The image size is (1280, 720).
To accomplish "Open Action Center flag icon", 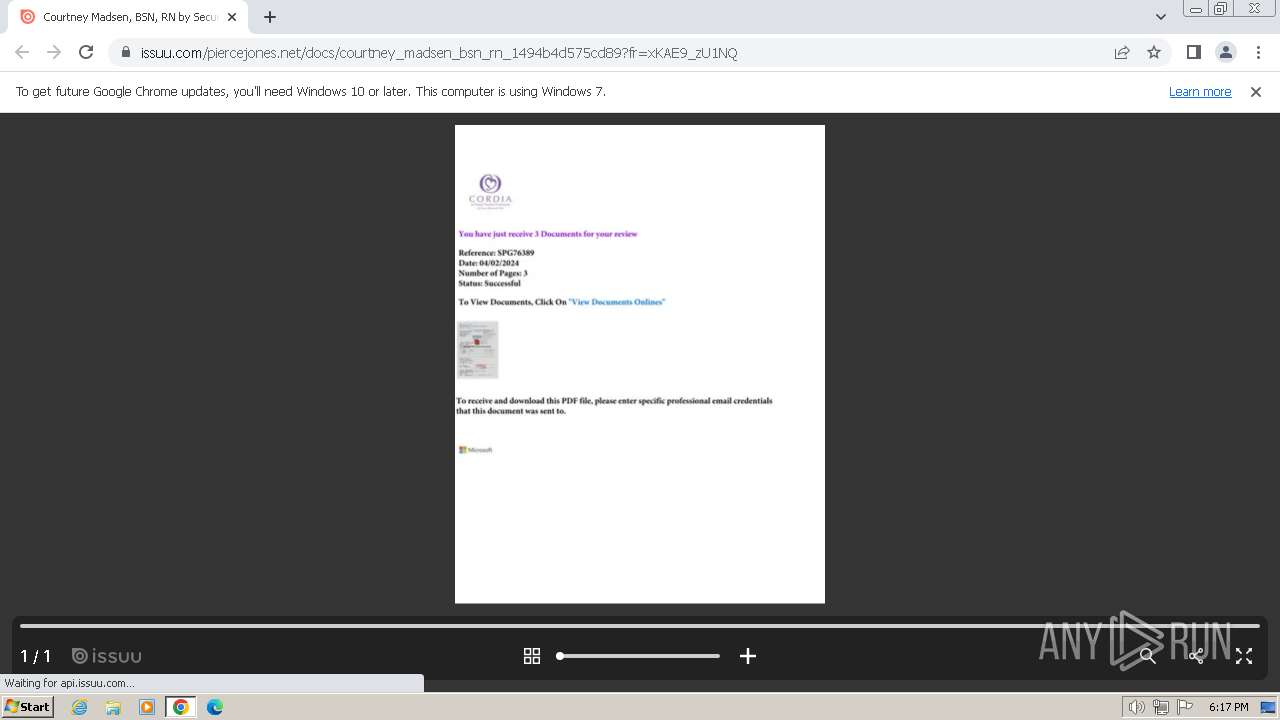I will click(x=1185, y=707).
